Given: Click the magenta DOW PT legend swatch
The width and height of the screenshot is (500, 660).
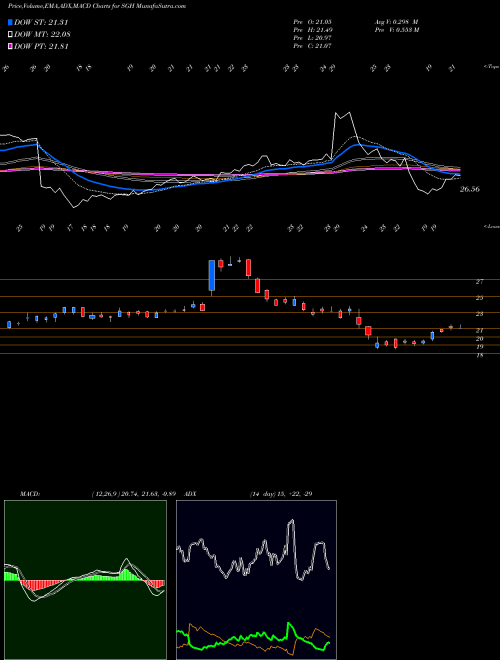Looking at the screenshot, I should 11,46.
